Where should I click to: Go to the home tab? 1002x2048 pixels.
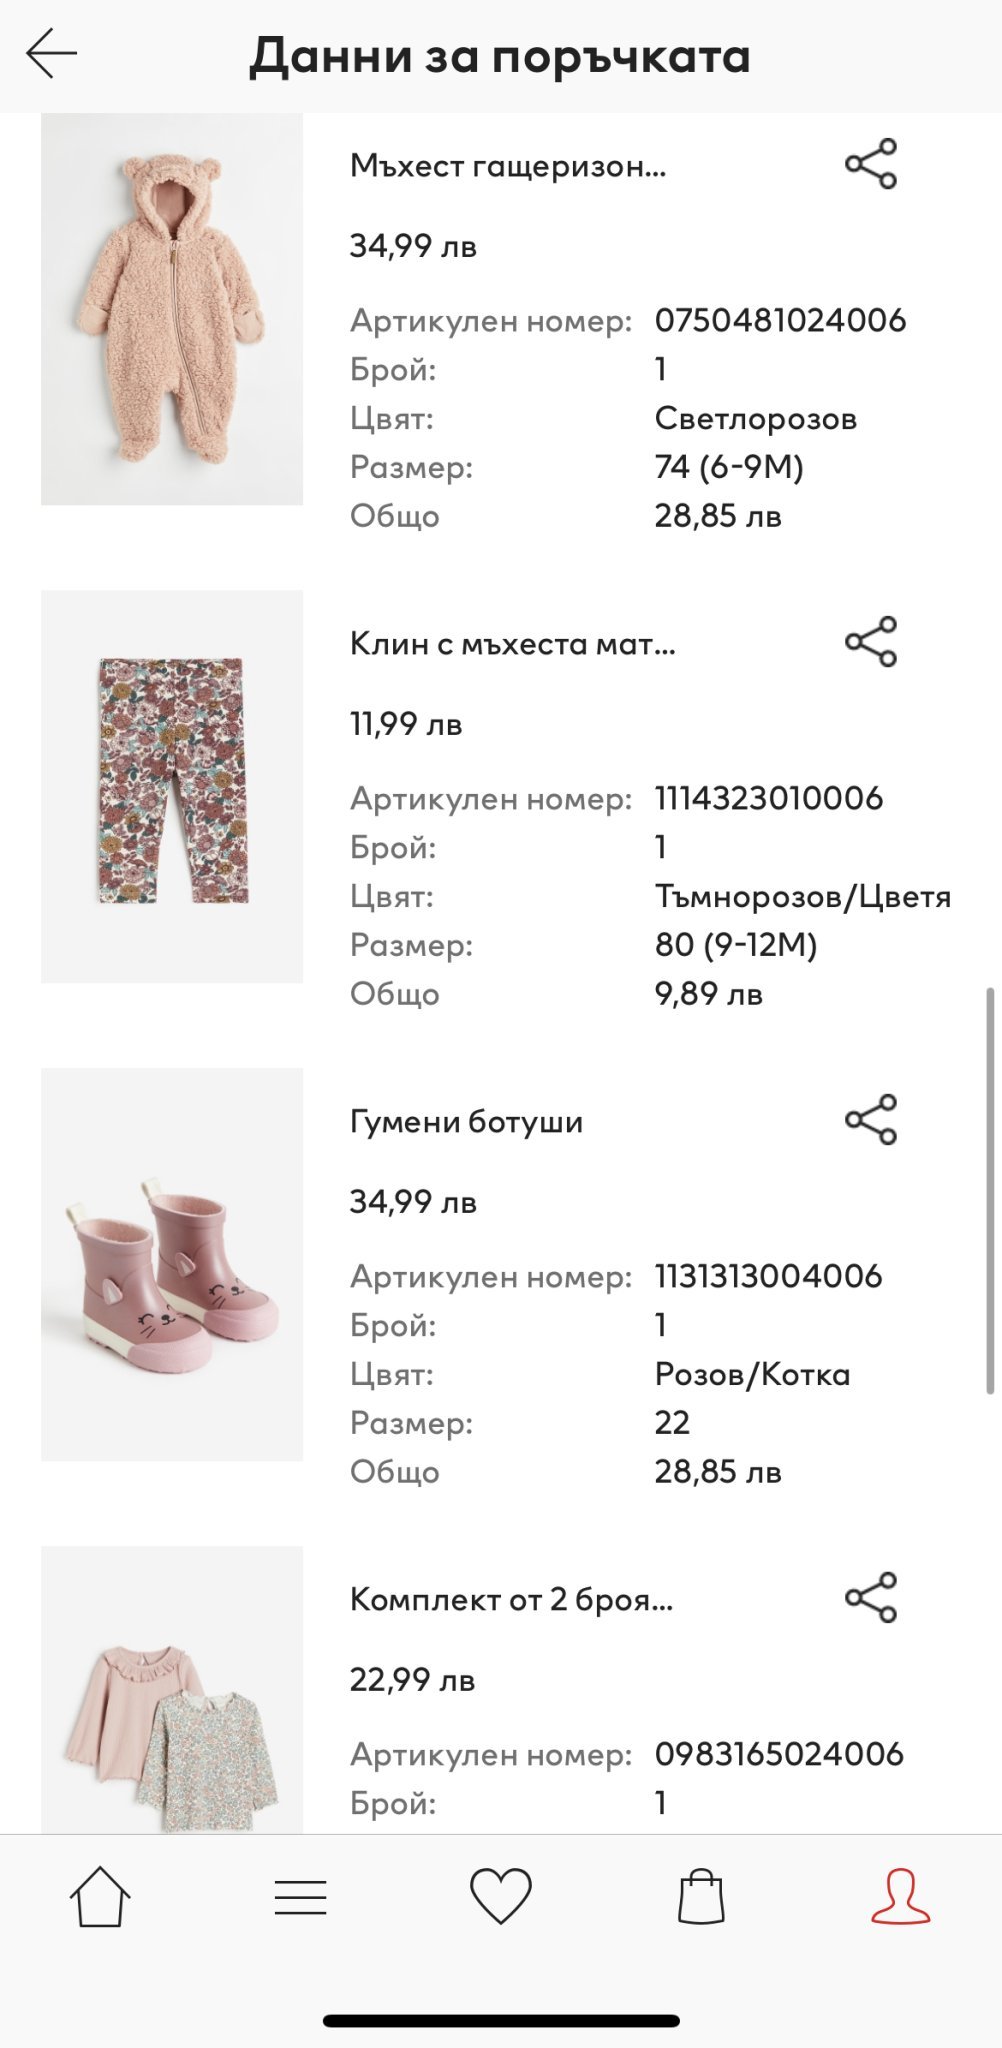(100, 1896)
